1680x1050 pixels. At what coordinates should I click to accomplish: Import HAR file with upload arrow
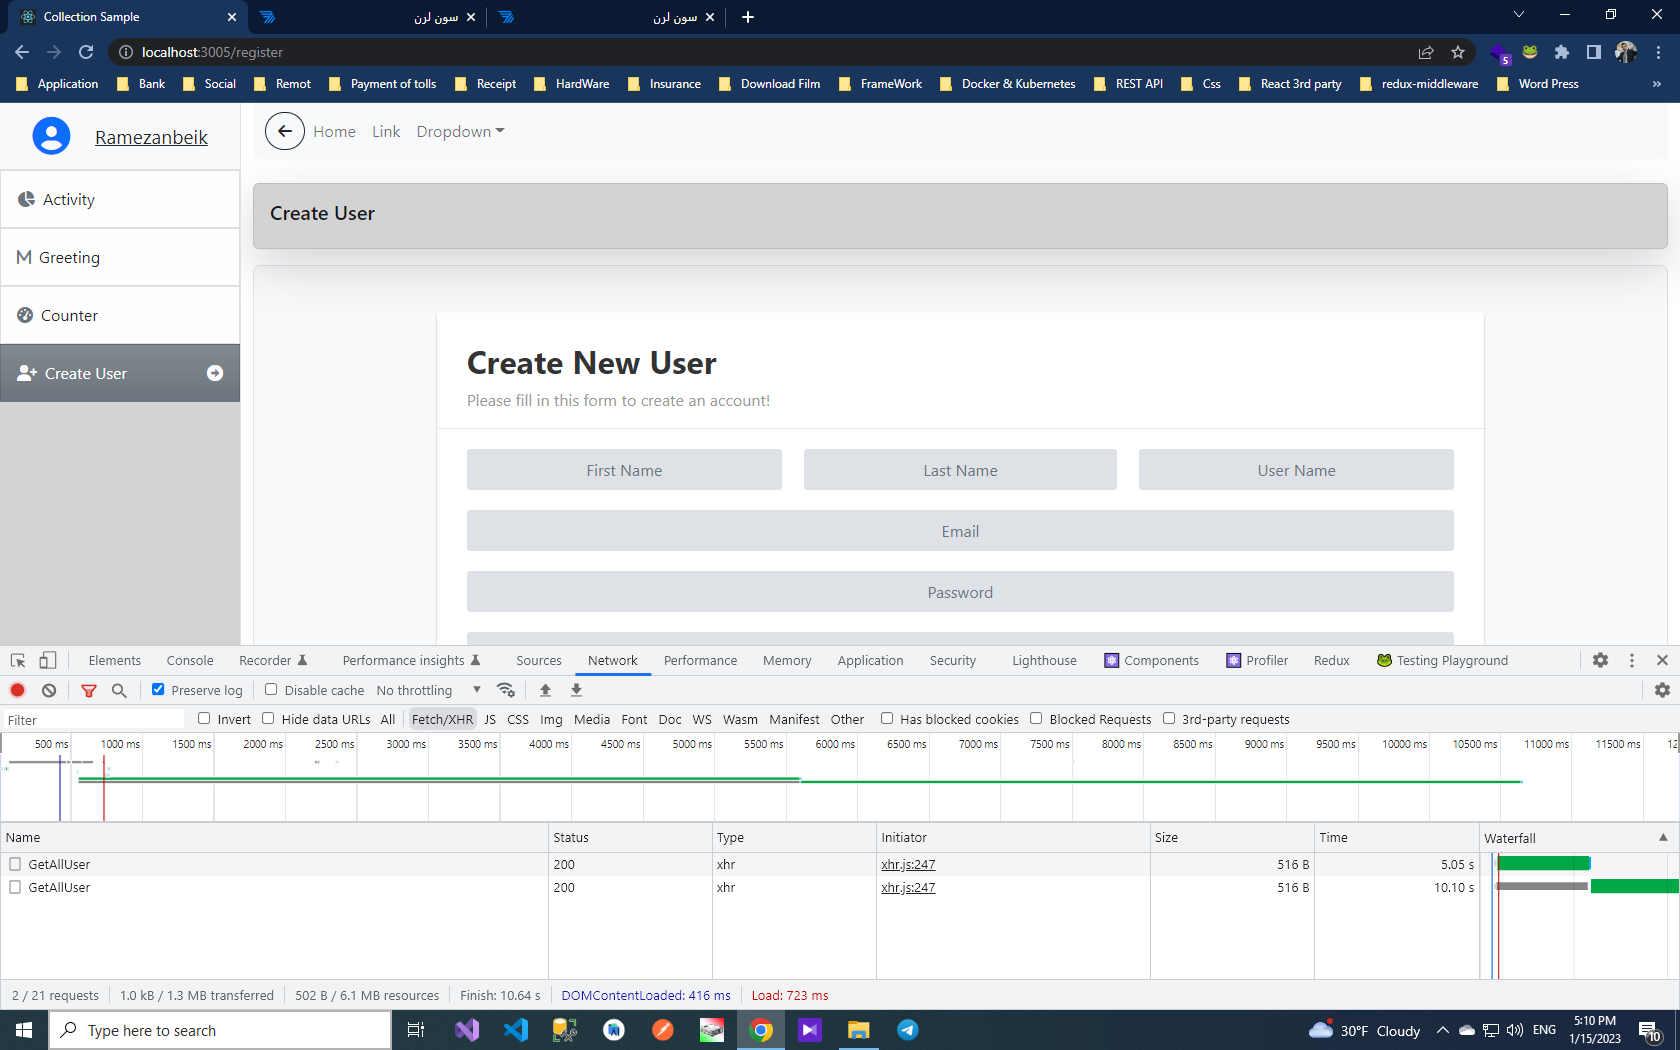545,690
